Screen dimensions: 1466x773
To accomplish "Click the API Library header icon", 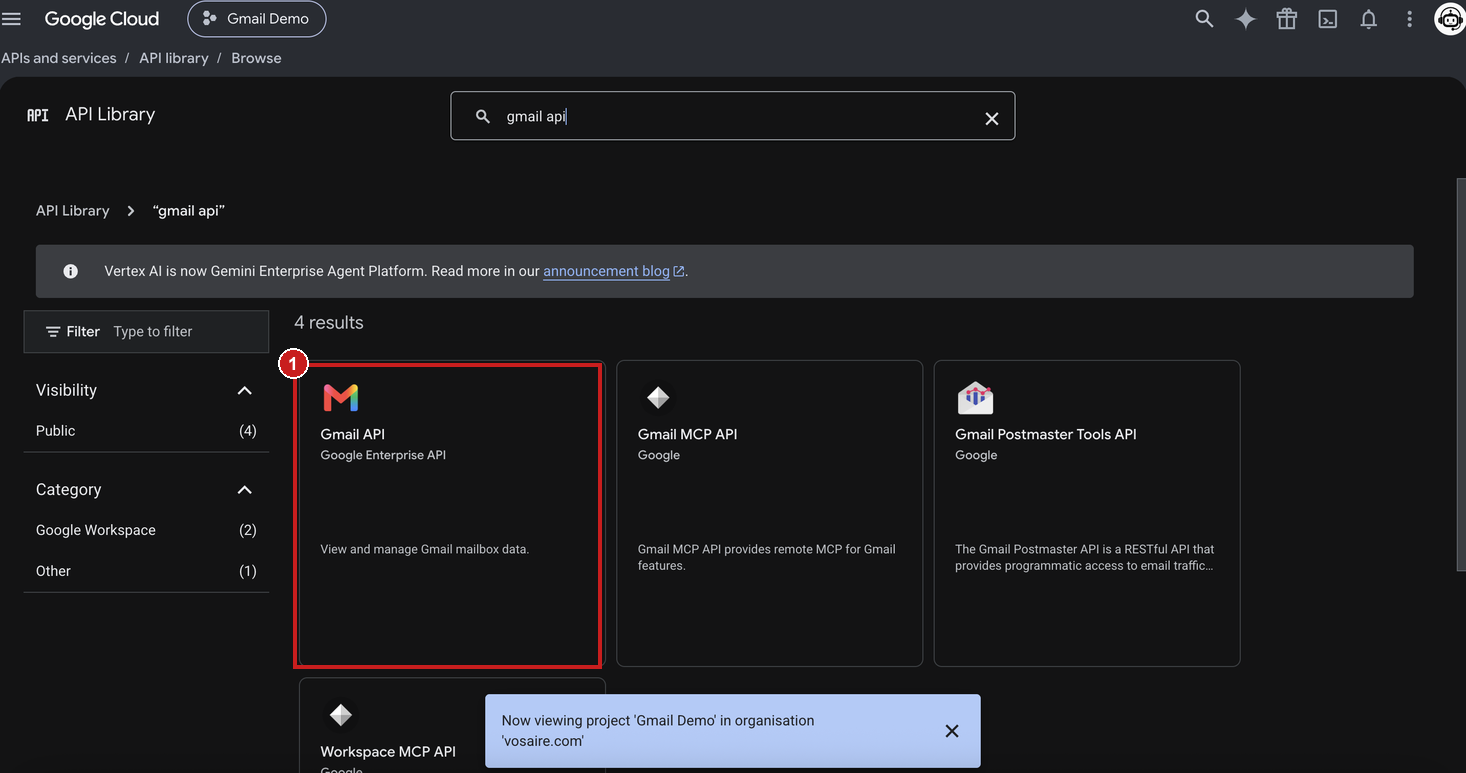I will point(38,115).
